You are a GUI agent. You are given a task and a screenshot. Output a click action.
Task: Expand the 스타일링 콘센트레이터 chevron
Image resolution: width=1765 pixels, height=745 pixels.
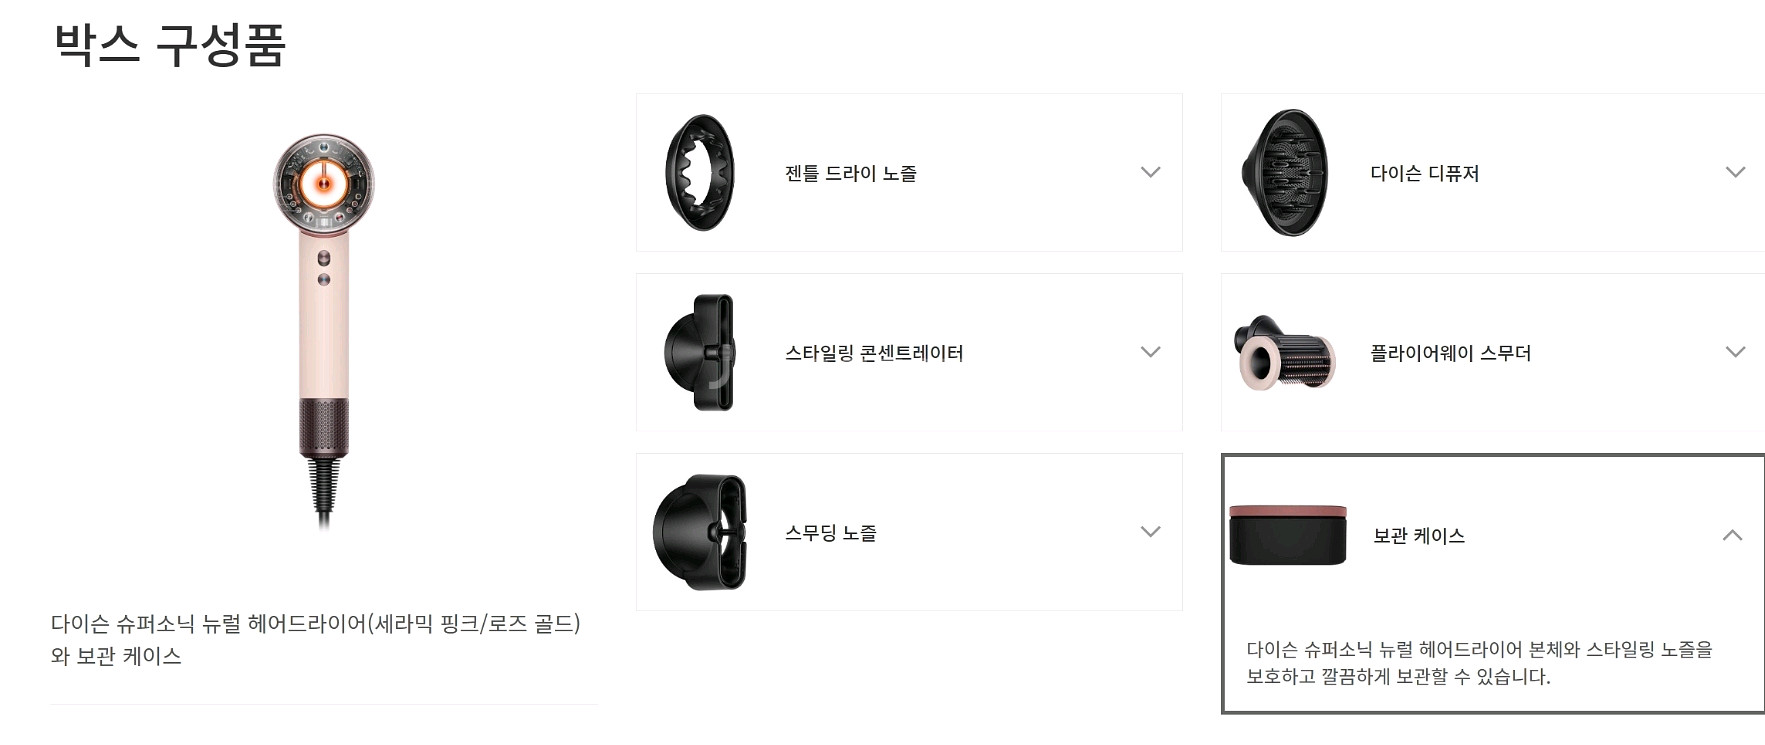(1150, 352)
